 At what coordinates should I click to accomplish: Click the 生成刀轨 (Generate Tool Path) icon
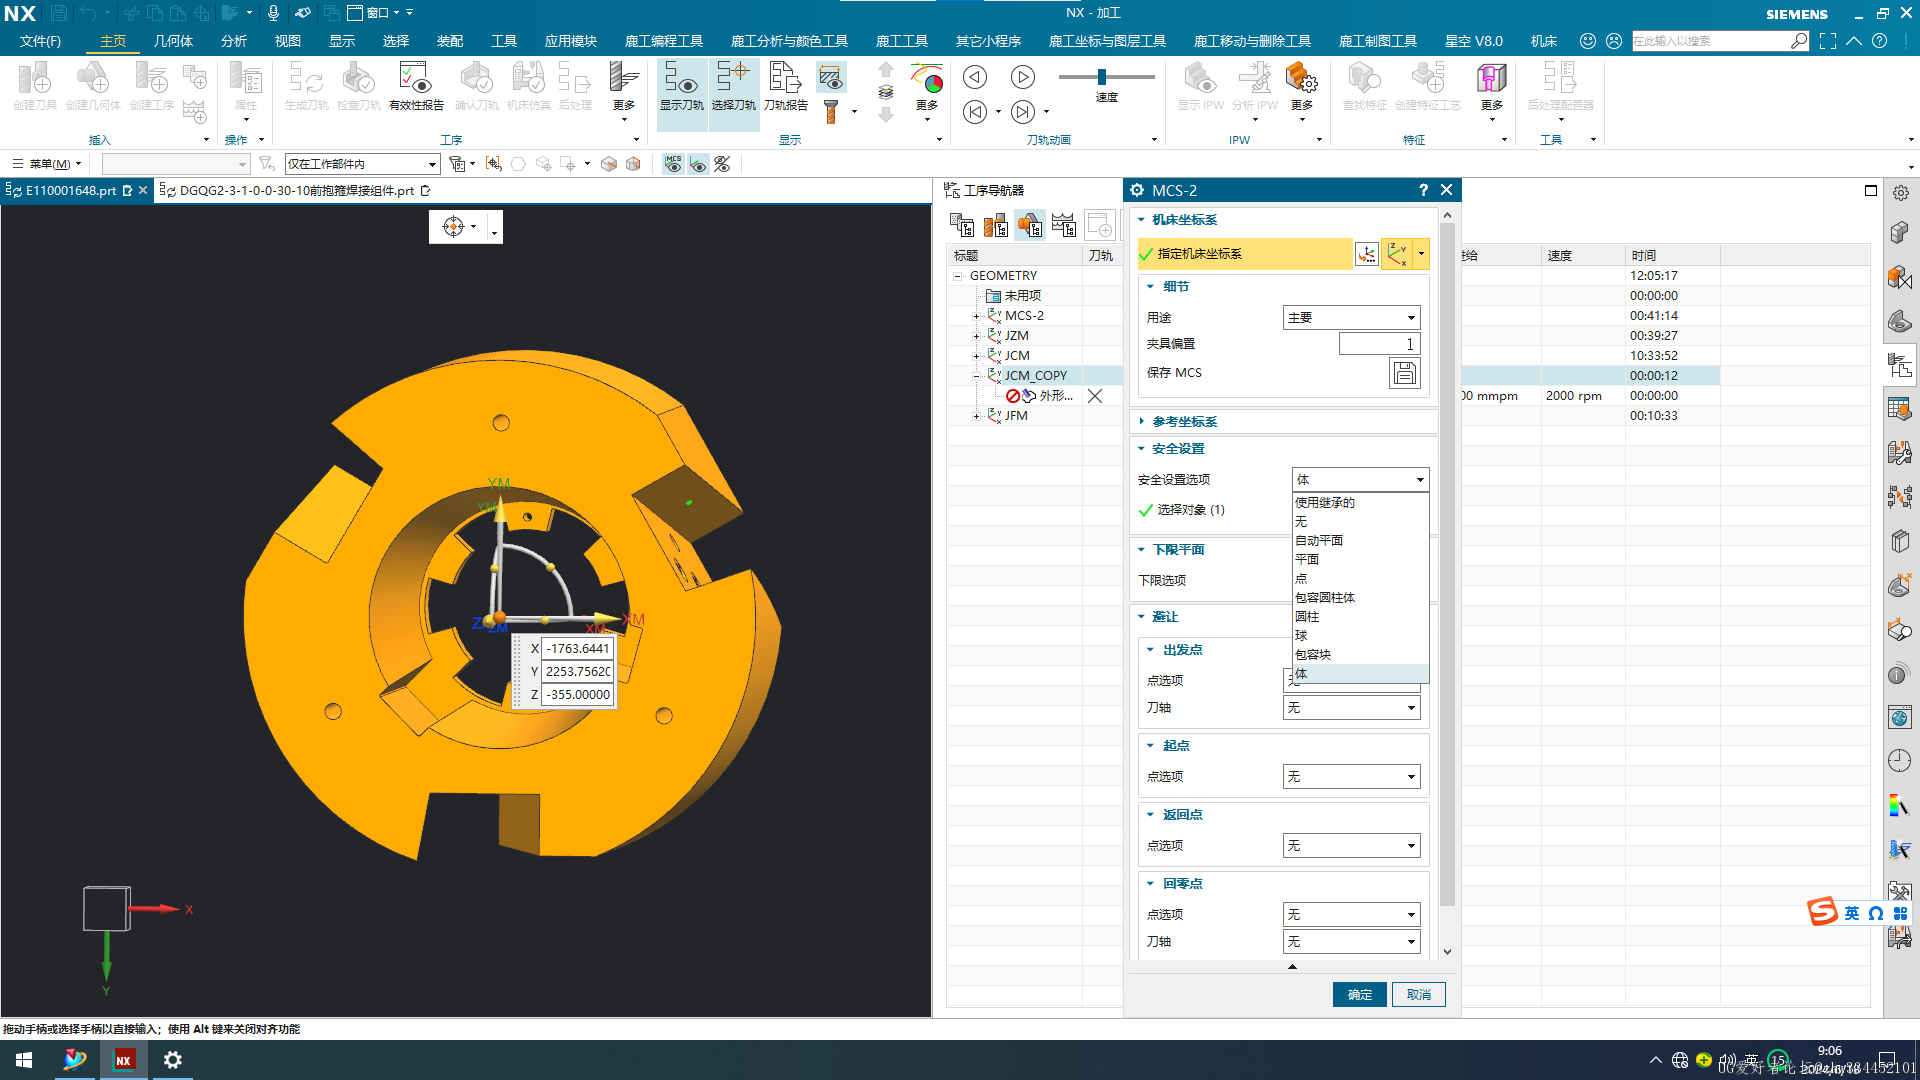(306, 86)
